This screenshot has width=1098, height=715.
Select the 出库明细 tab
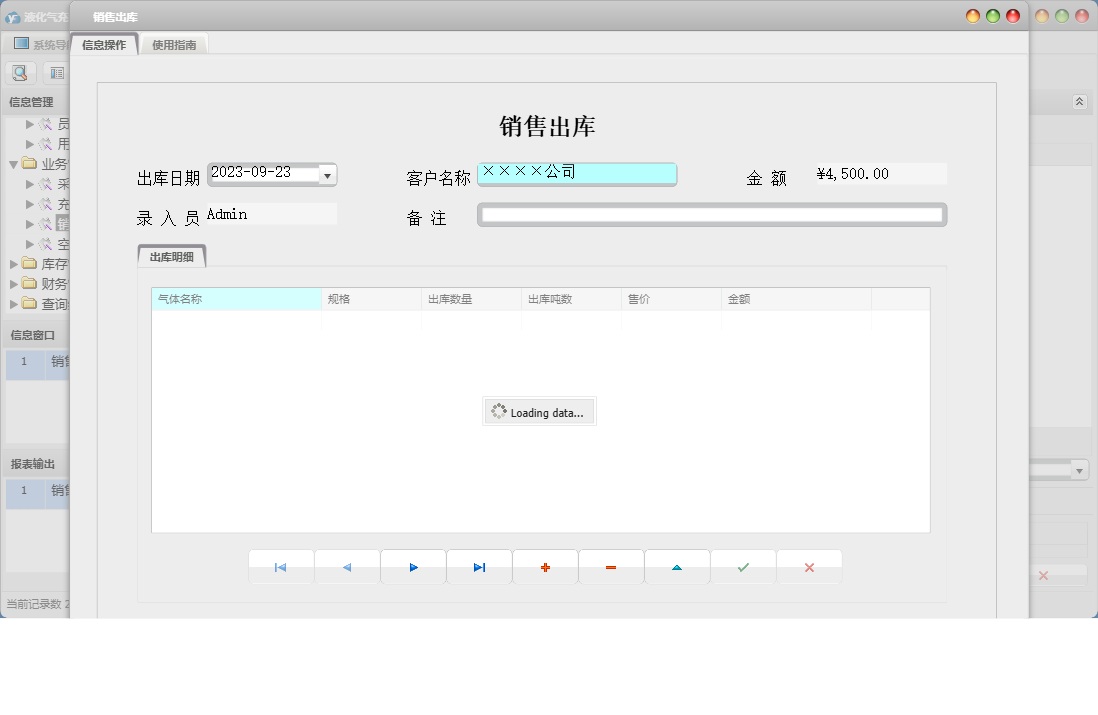[x=172, y=255]
